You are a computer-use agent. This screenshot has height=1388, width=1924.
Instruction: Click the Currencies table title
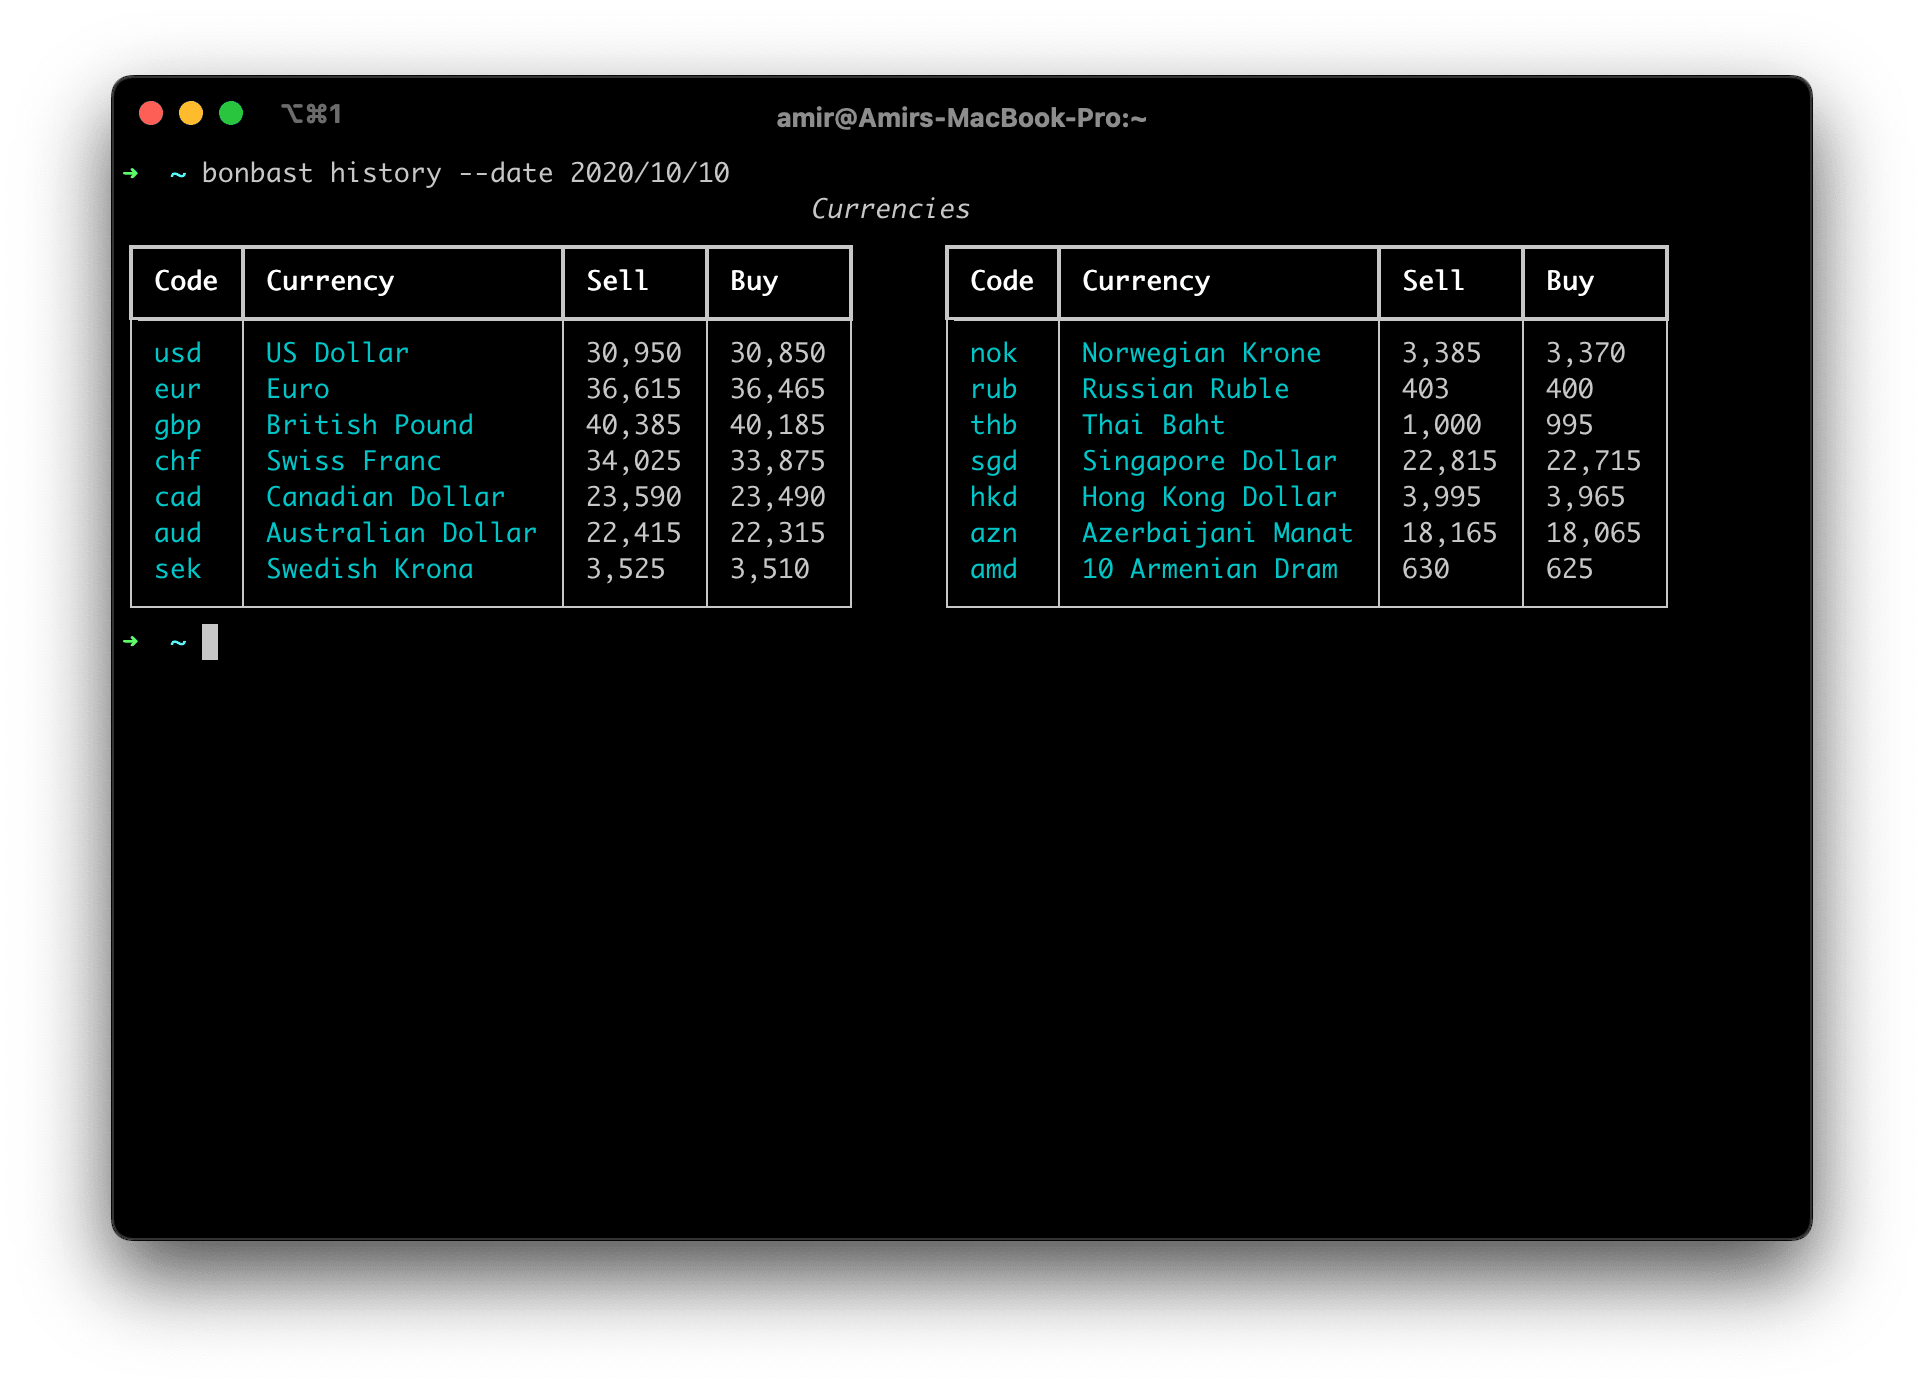[x=890, y=209]
